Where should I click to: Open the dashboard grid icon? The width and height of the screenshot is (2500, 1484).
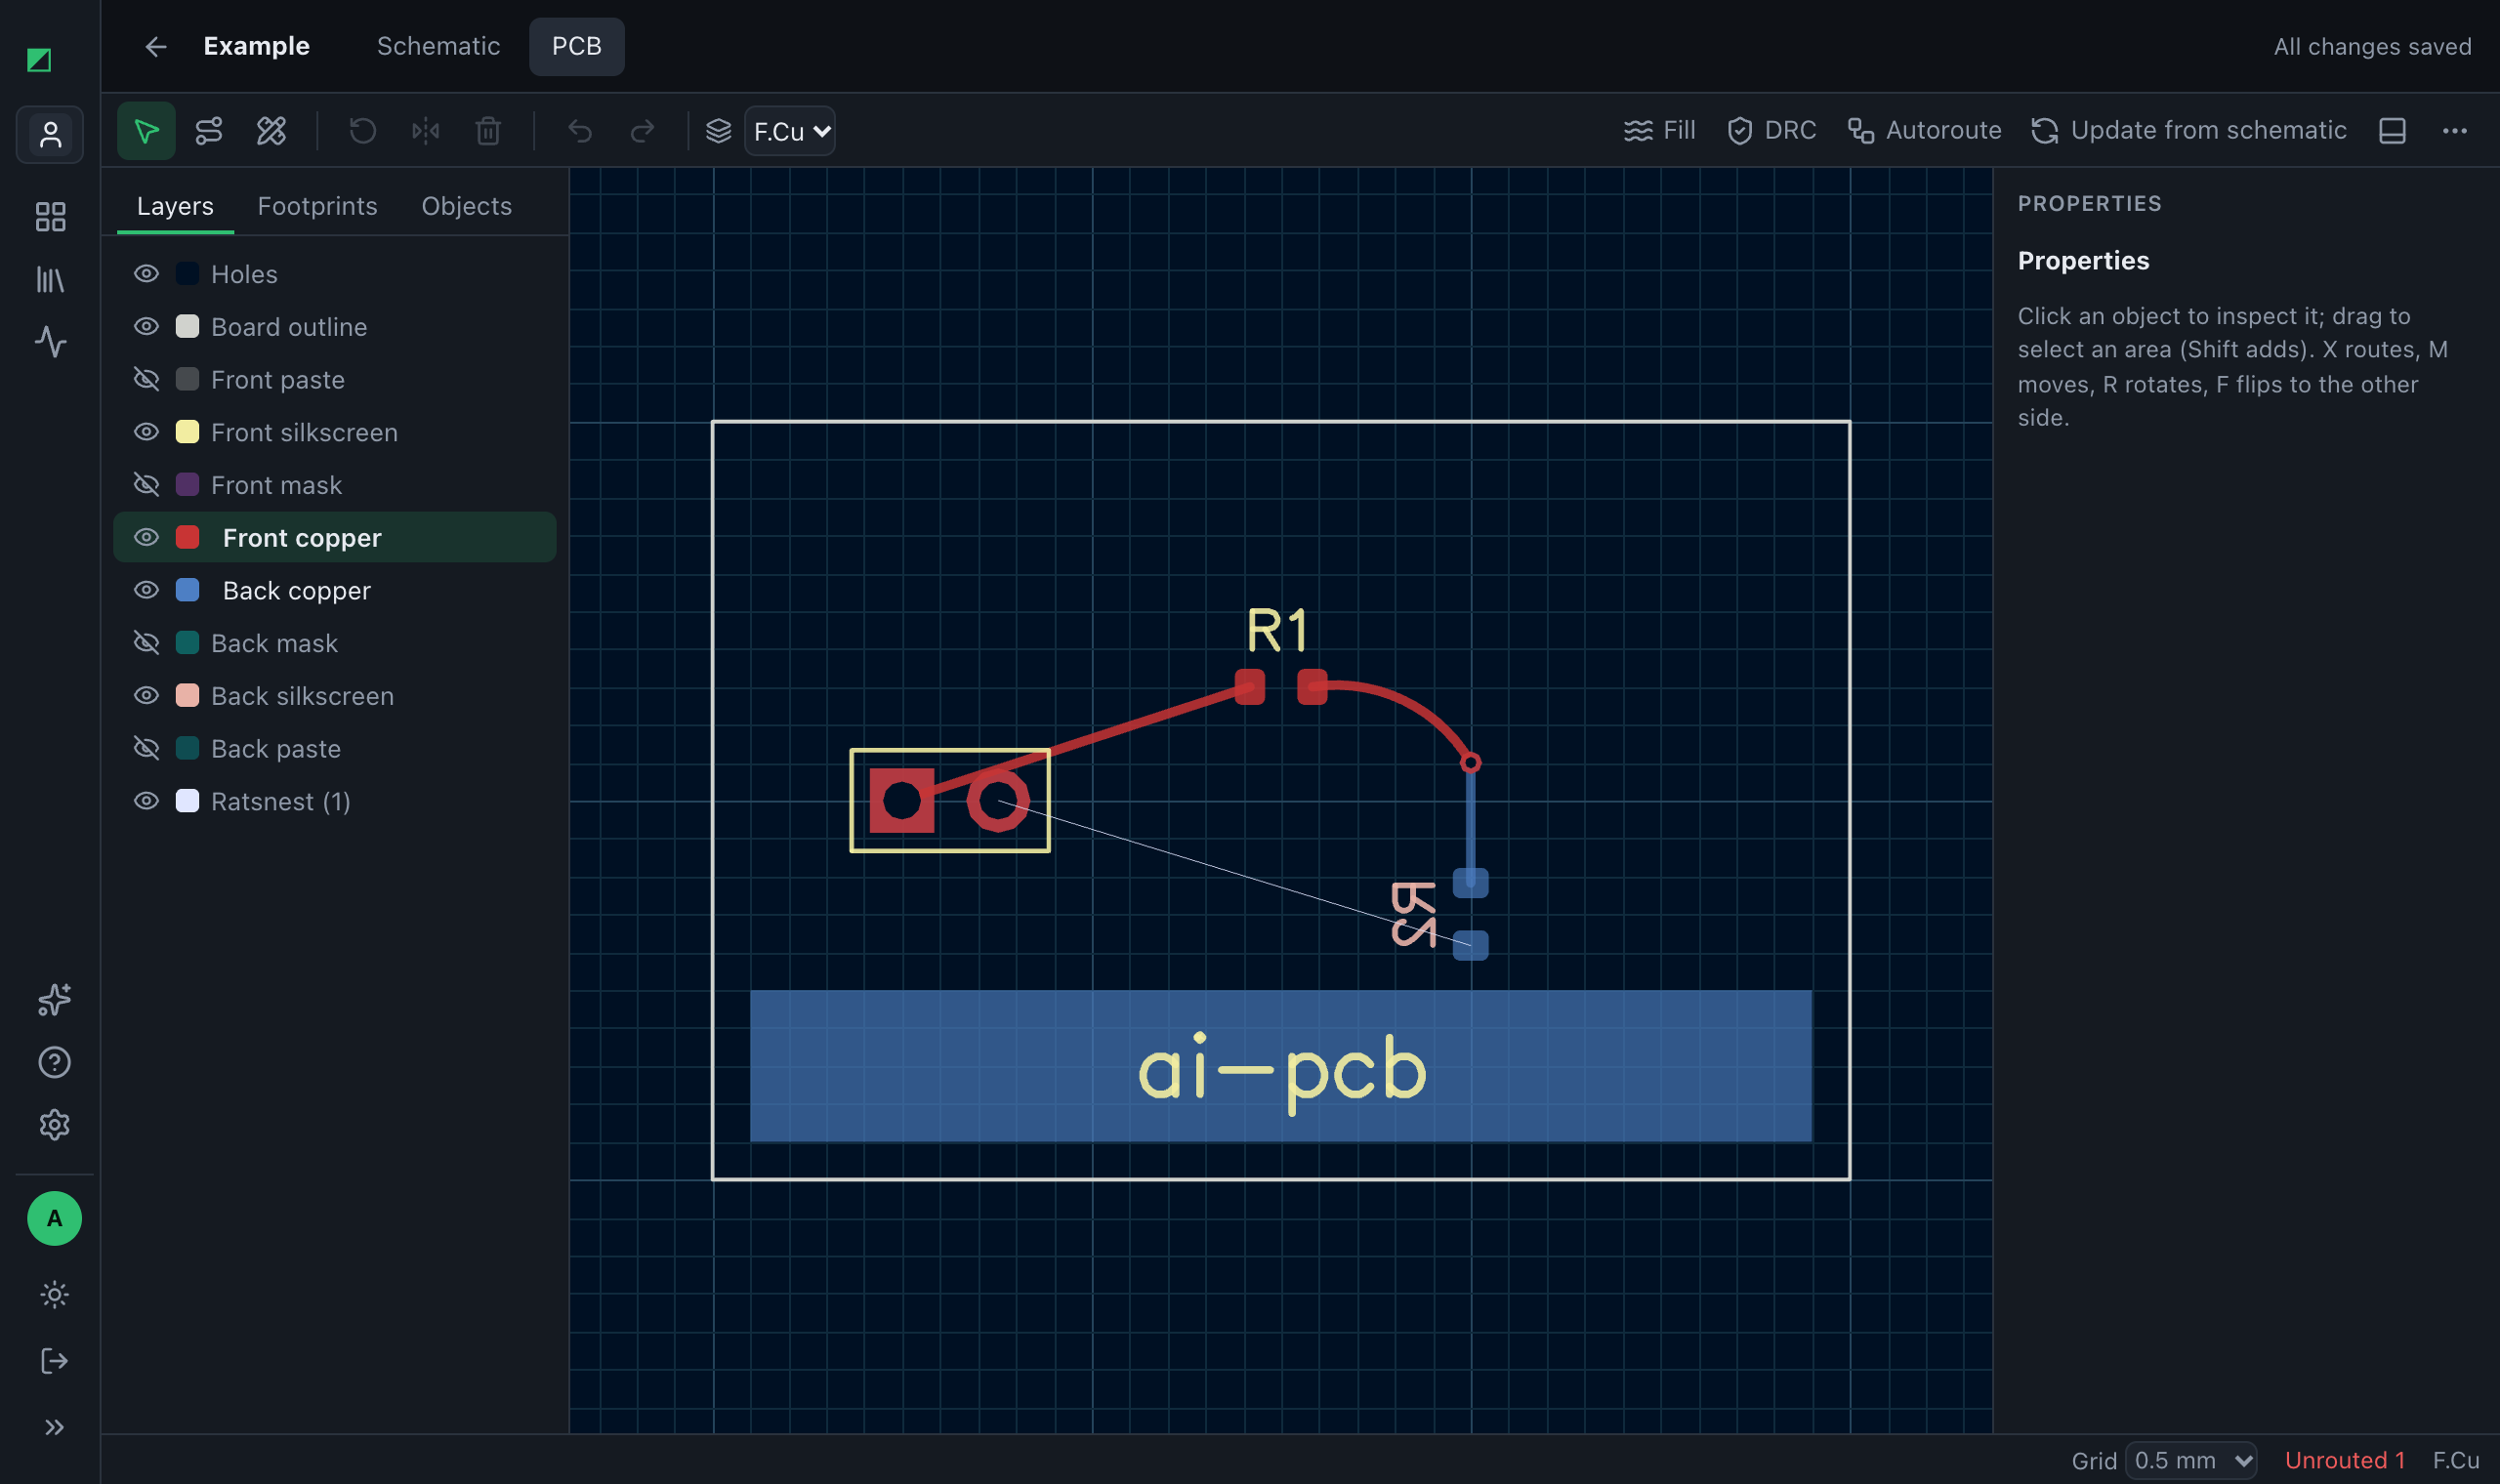50,217
